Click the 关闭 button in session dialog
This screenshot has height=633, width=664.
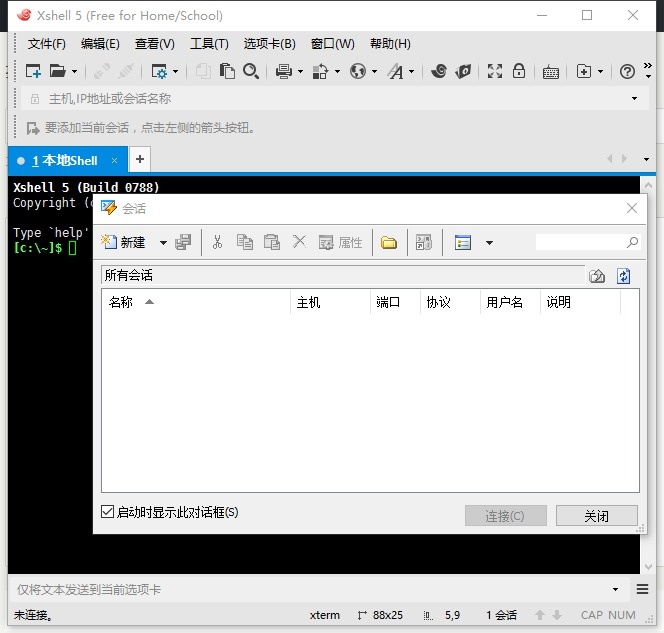pos(596,515)
